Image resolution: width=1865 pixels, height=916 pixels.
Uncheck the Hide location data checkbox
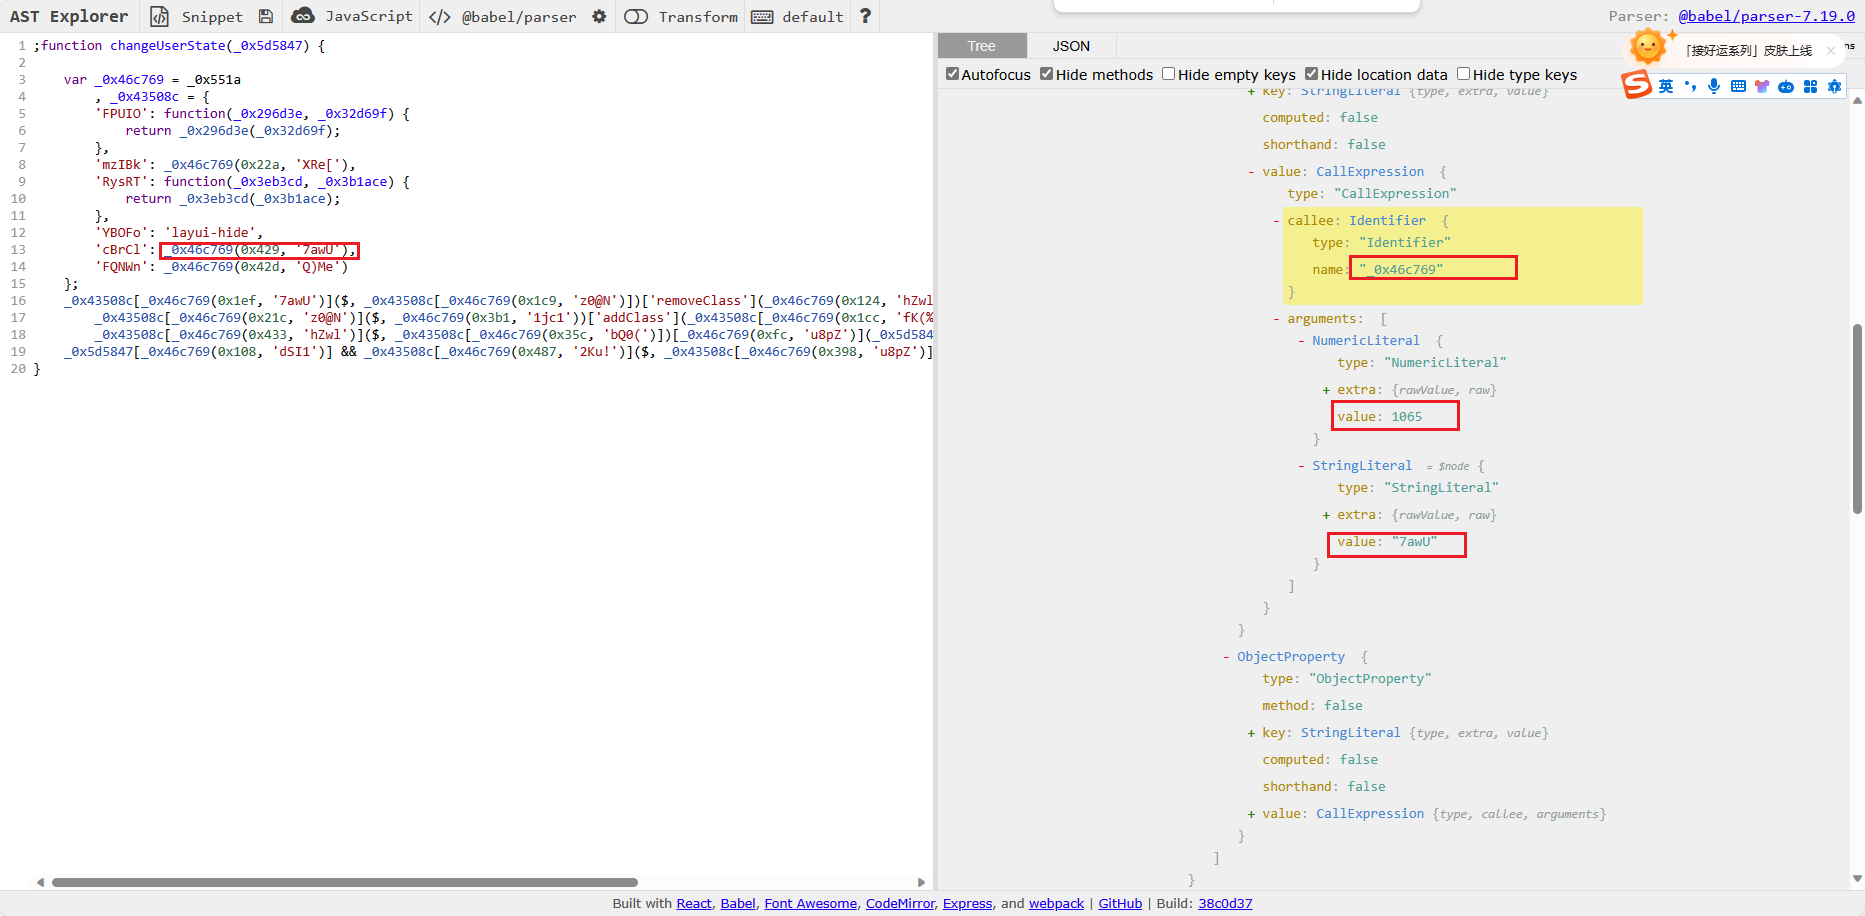[x=1311, y=74]
